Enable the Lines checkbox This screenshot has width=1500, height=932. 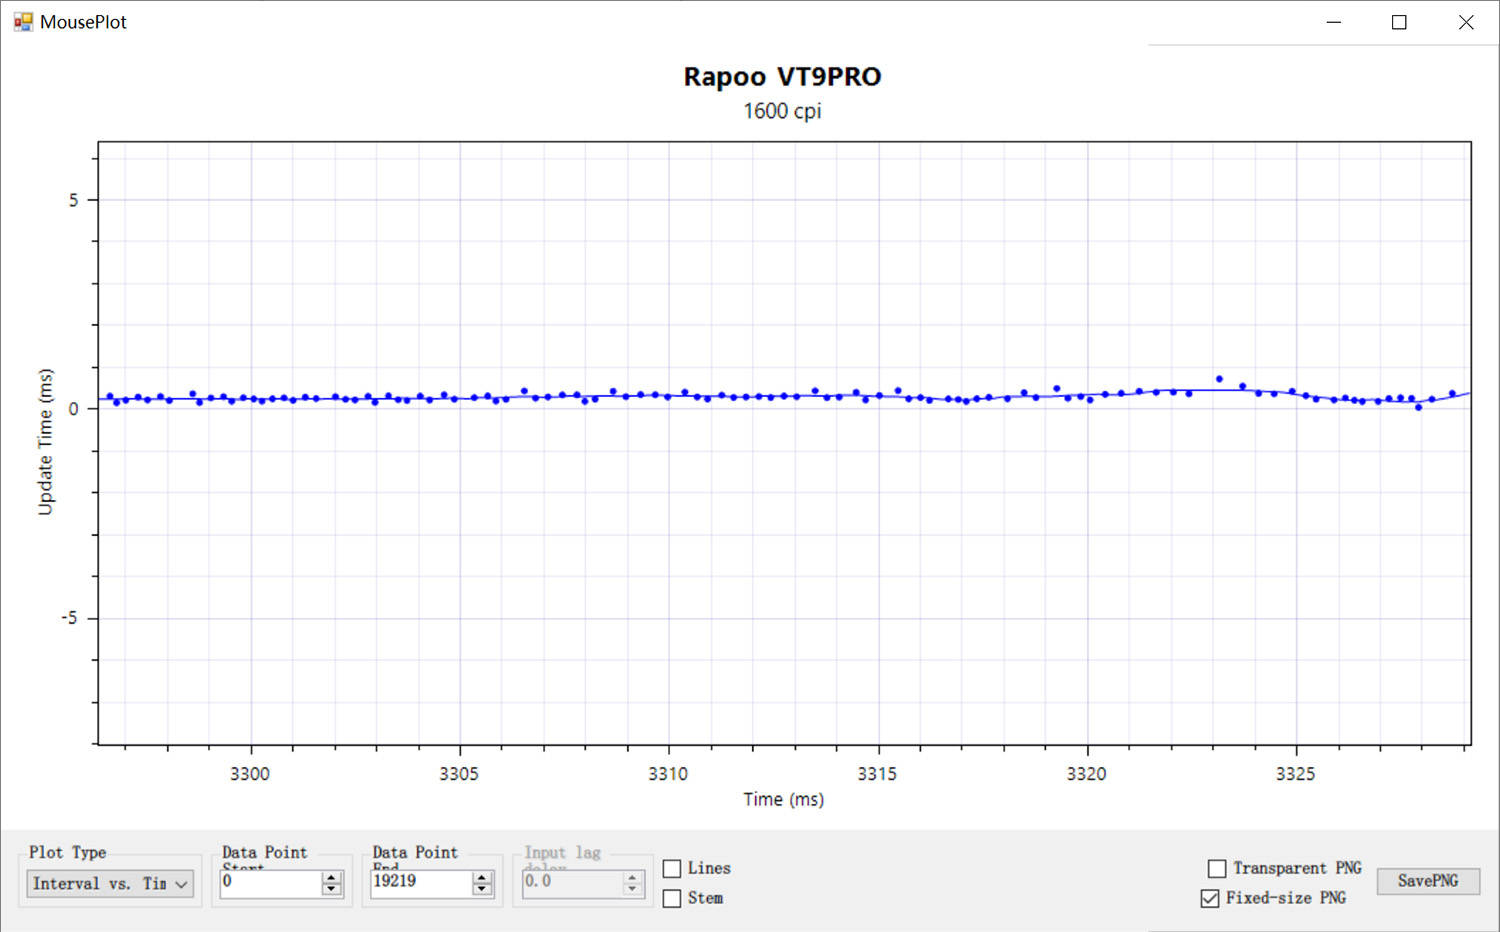pyautogui.click(x=672, y=869)
